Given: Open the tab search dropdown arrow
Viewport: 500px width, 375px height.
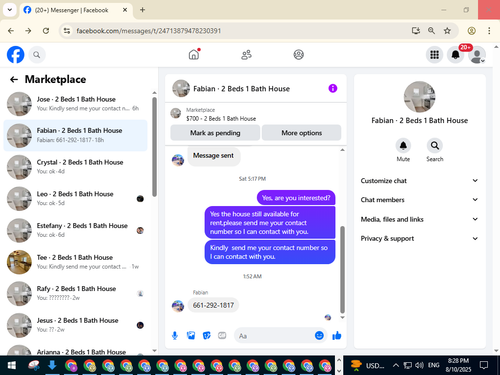Looking at the screenshot, I should [10, 10].
